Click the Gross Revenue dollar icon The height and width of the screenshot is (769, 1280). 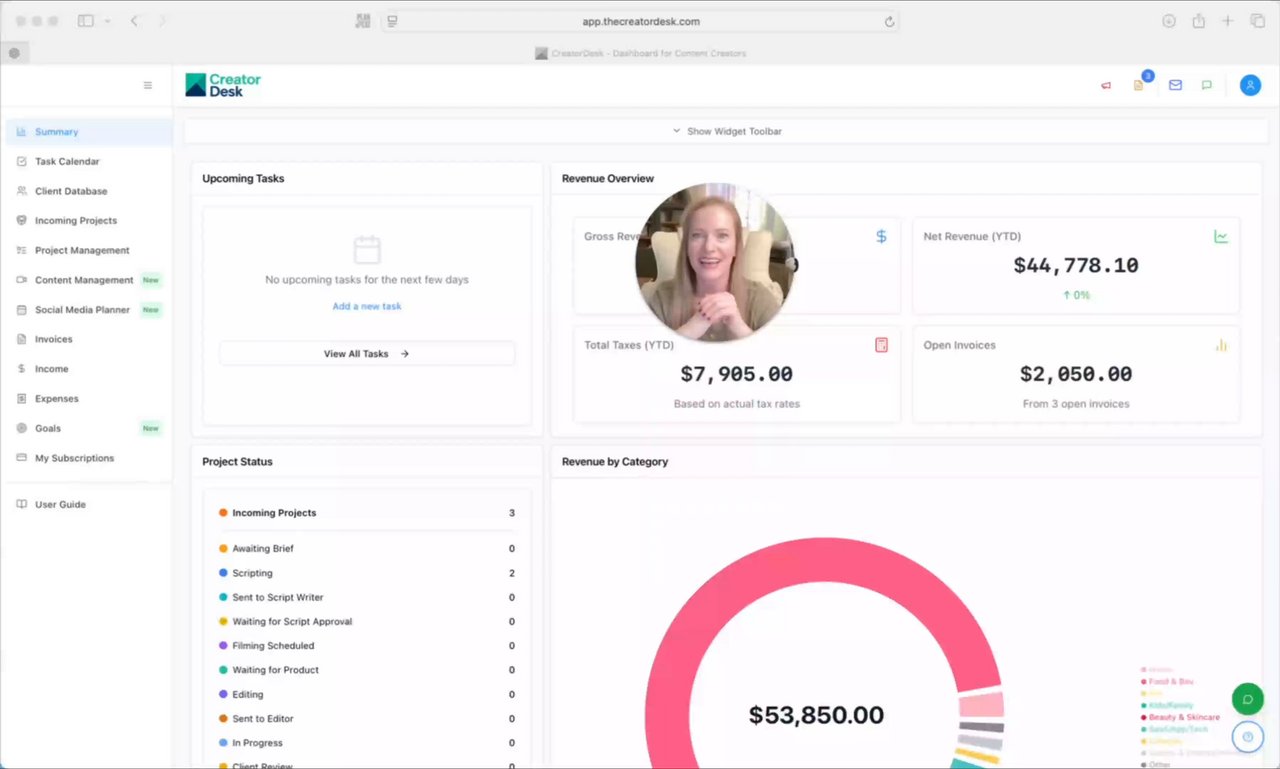(881, 237)
